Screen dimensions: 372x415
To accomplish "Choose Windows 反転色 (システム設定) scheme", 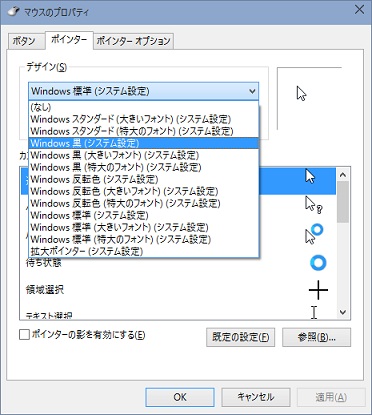I will click(144, 179).
